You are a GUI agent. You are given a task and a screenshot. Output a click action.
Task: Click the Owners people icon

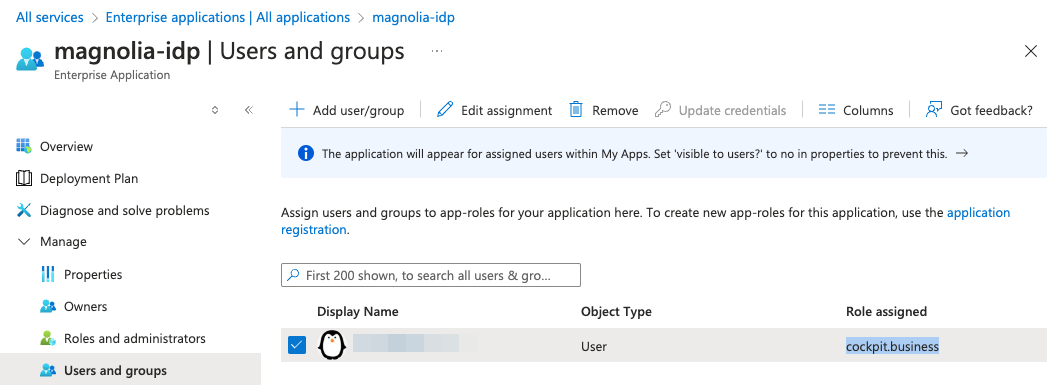click(47, 306)
